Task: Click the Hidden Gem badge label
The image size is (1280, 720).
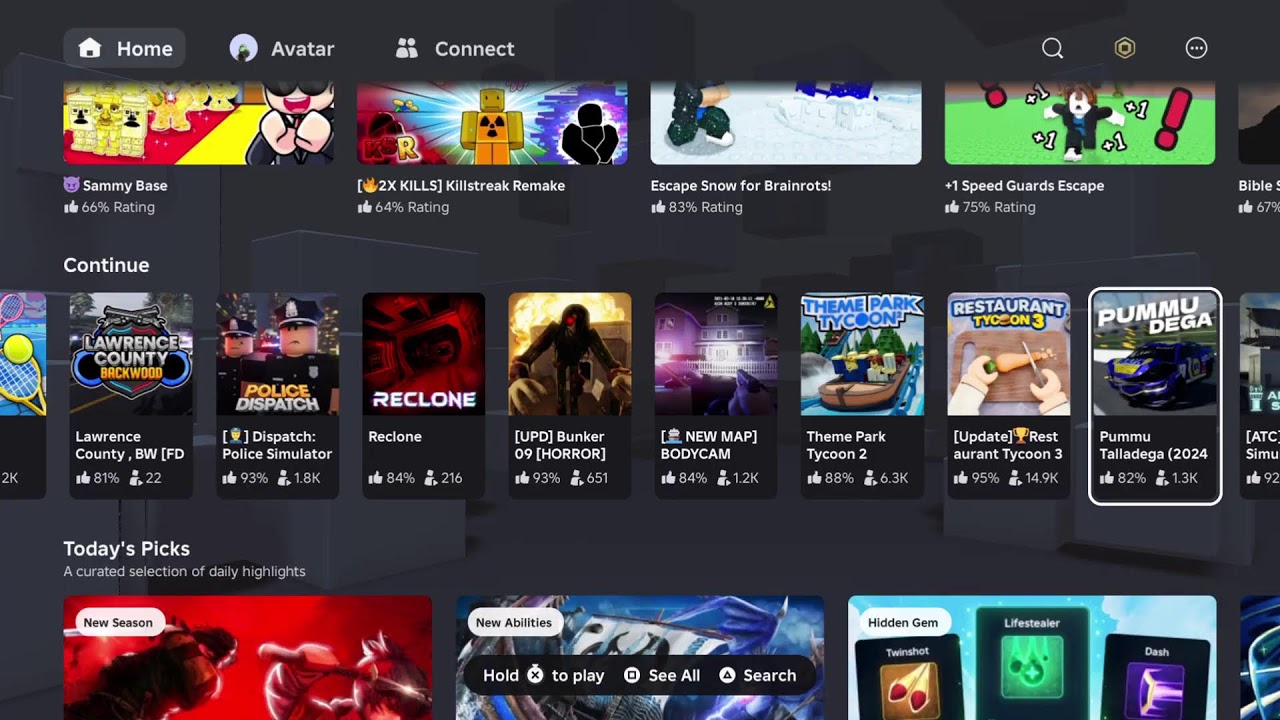Action: tap(903, 622)
